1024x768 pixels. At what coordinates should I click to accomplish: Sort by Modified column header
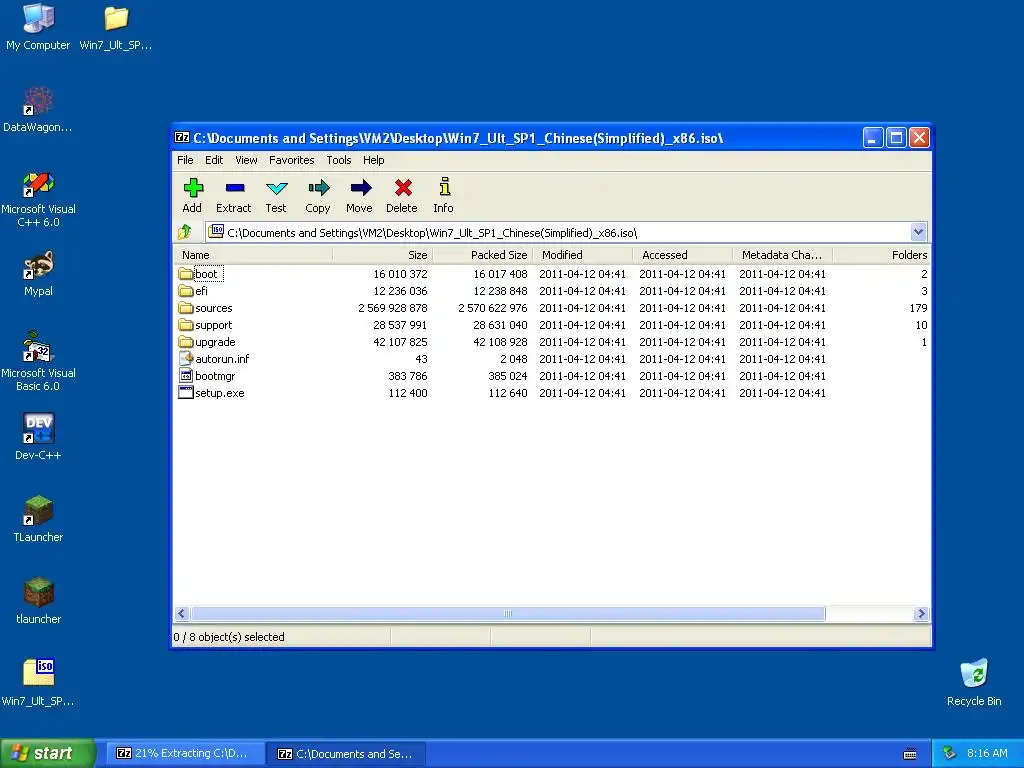(583, 255)
